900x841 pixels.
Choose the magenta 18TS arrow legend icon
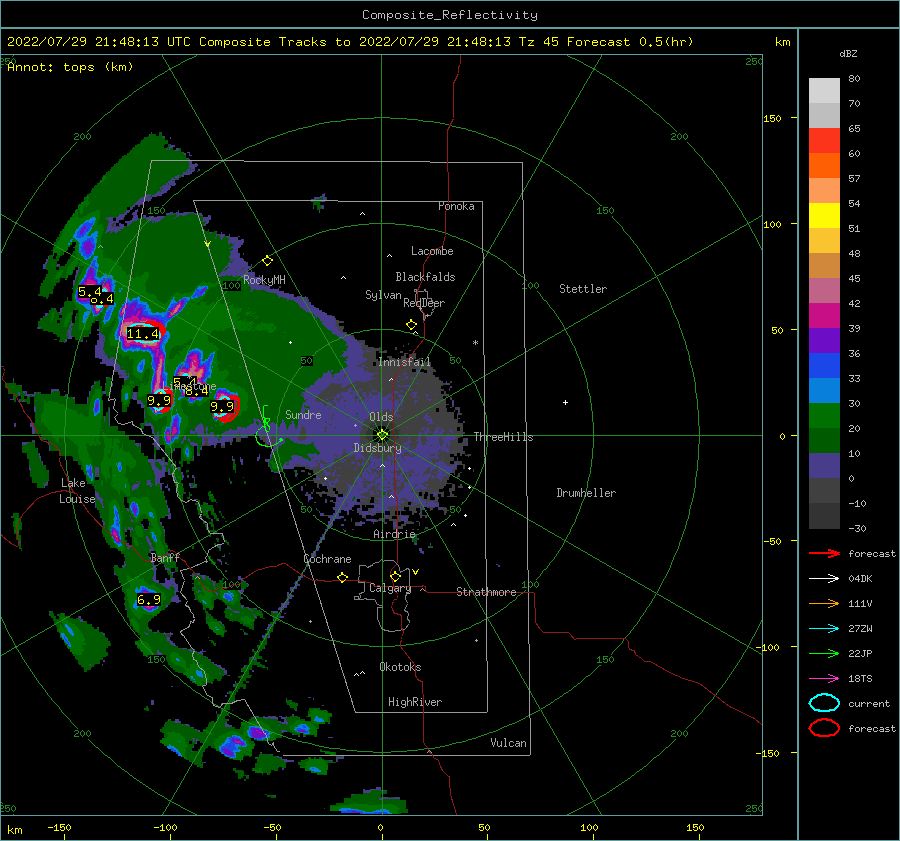(x=824, y=678)
